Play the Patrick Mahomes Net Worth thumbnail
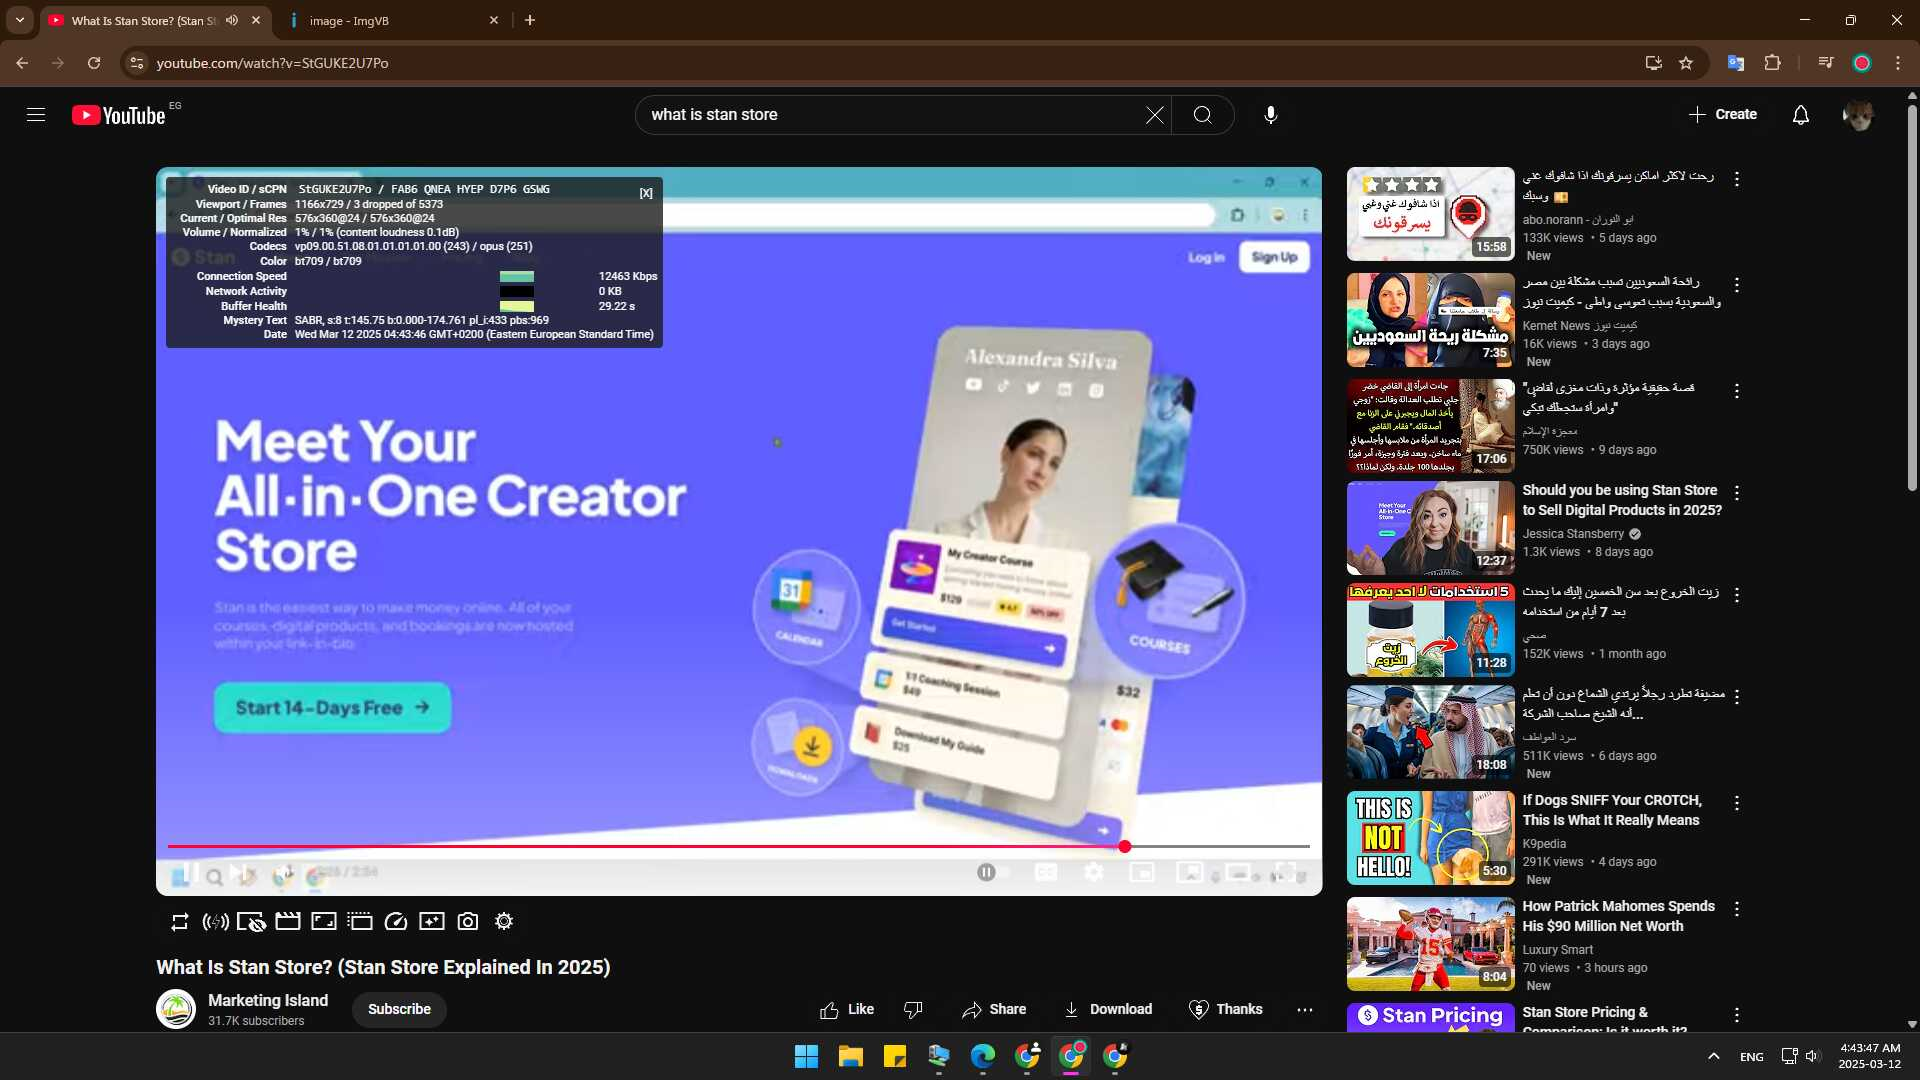This screenshot has height=1080, width=1920. [x=1430, y=944]
